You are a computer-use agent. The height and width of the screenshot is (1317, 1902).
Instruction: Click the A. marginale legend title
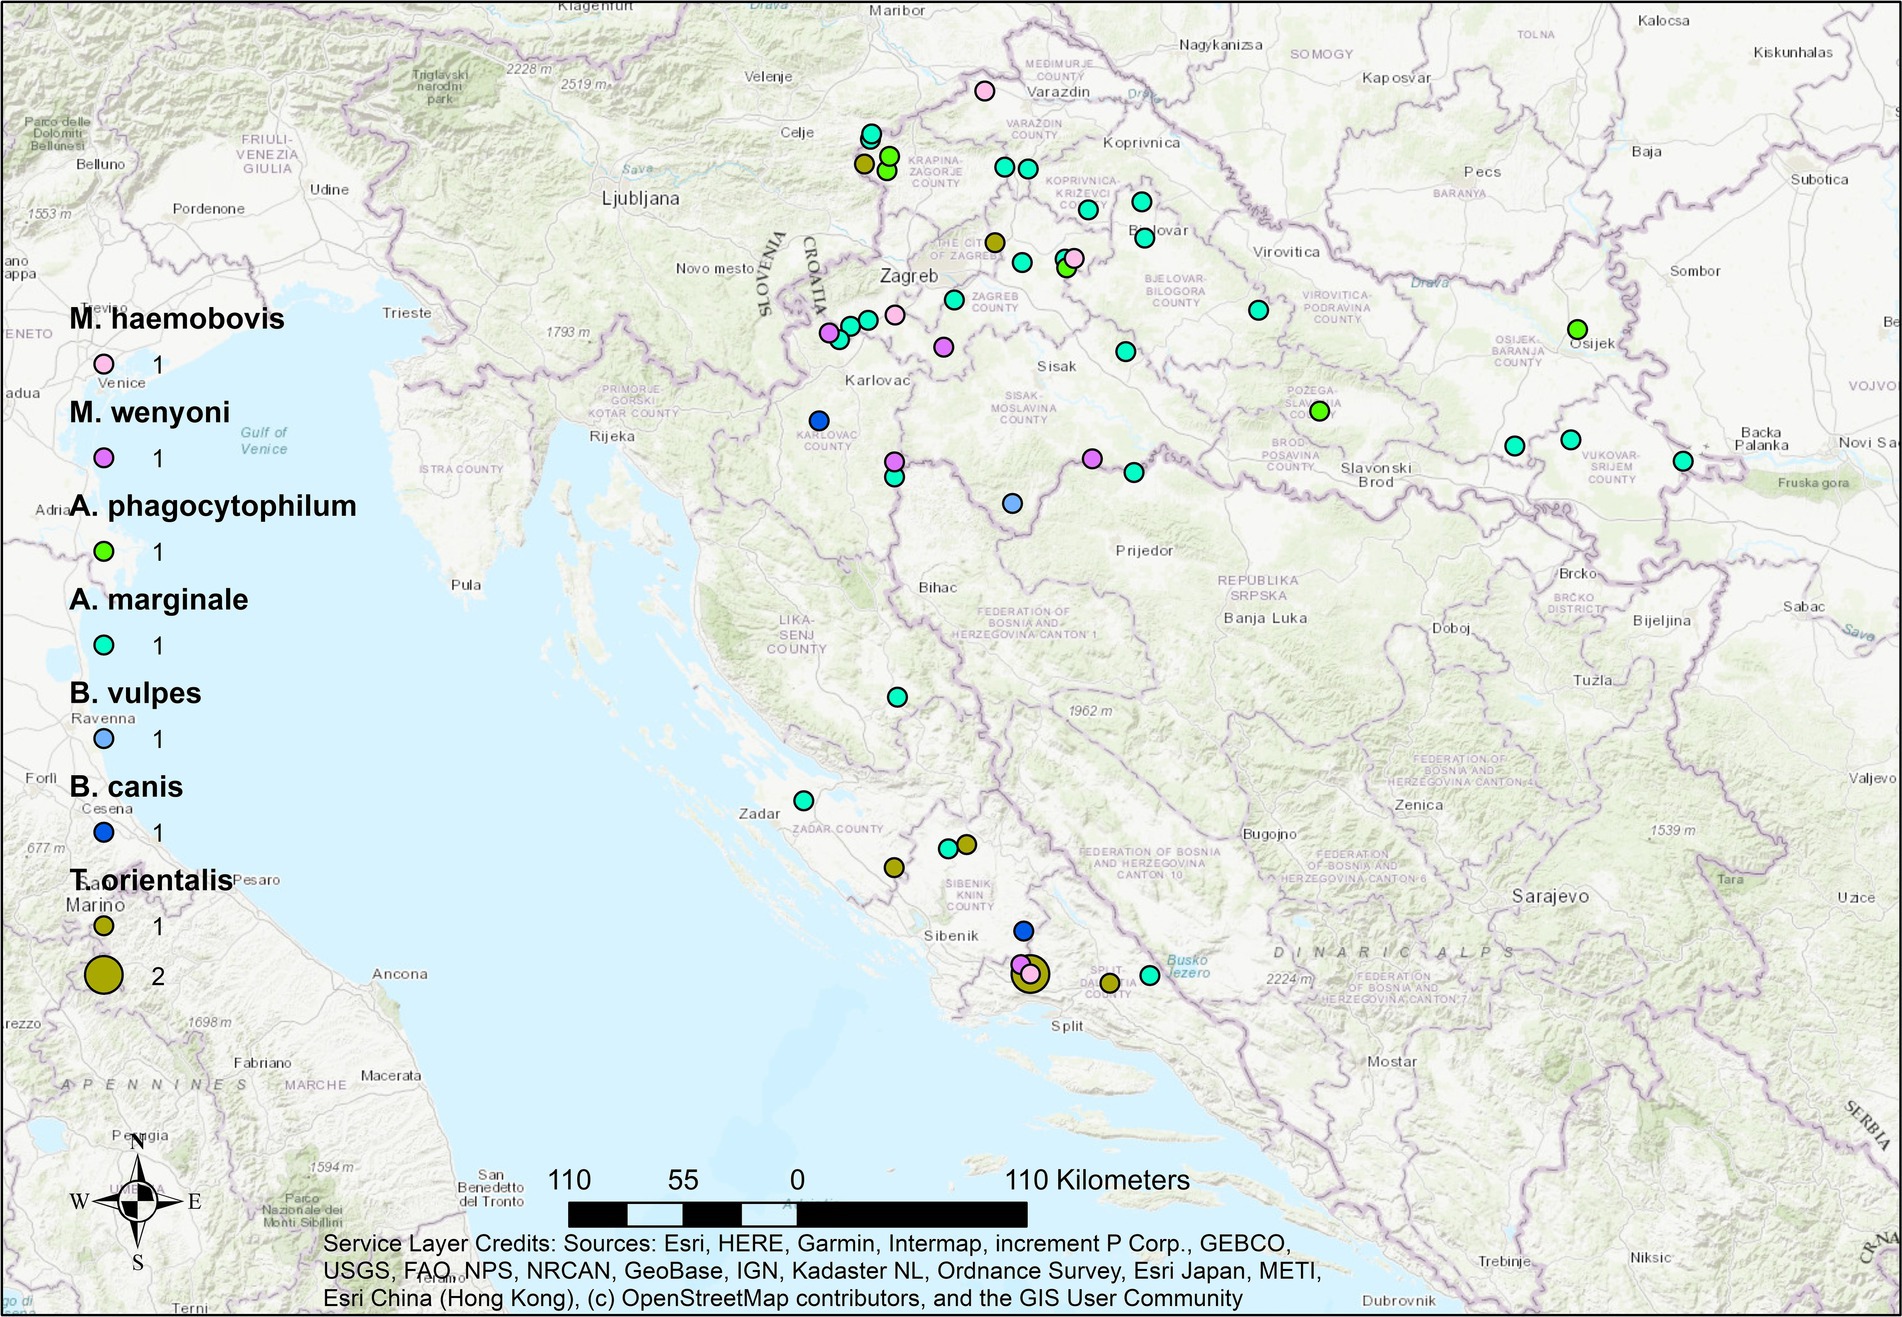159,600
